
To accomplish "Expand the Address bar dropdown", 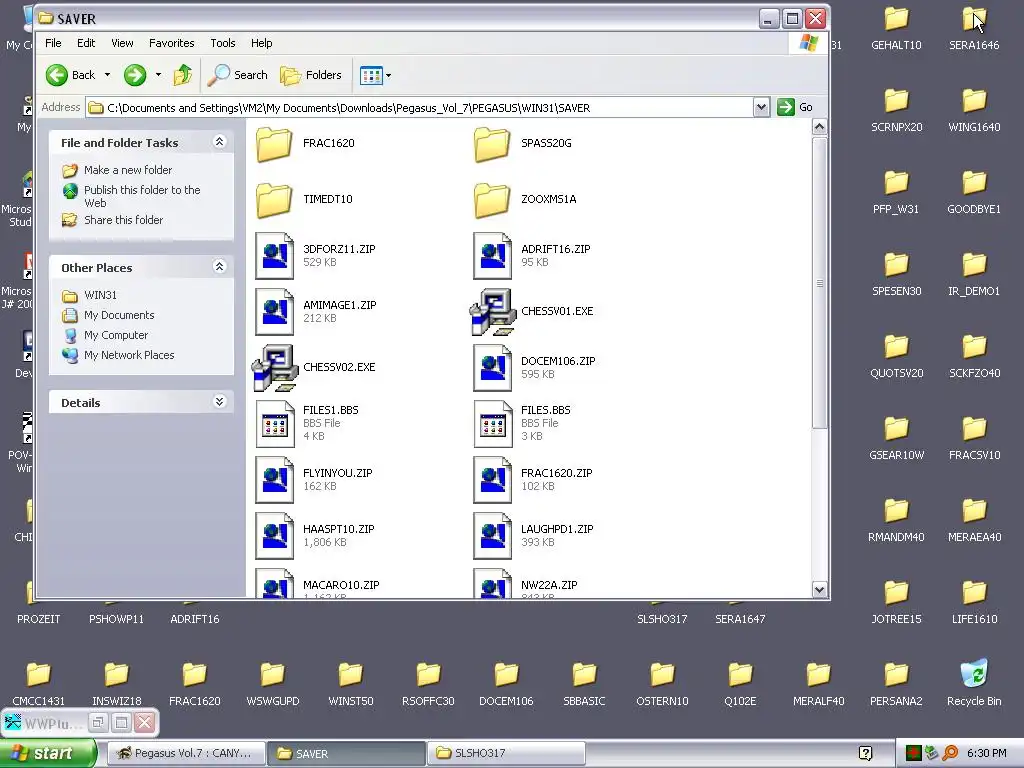I will click(761, 107).
